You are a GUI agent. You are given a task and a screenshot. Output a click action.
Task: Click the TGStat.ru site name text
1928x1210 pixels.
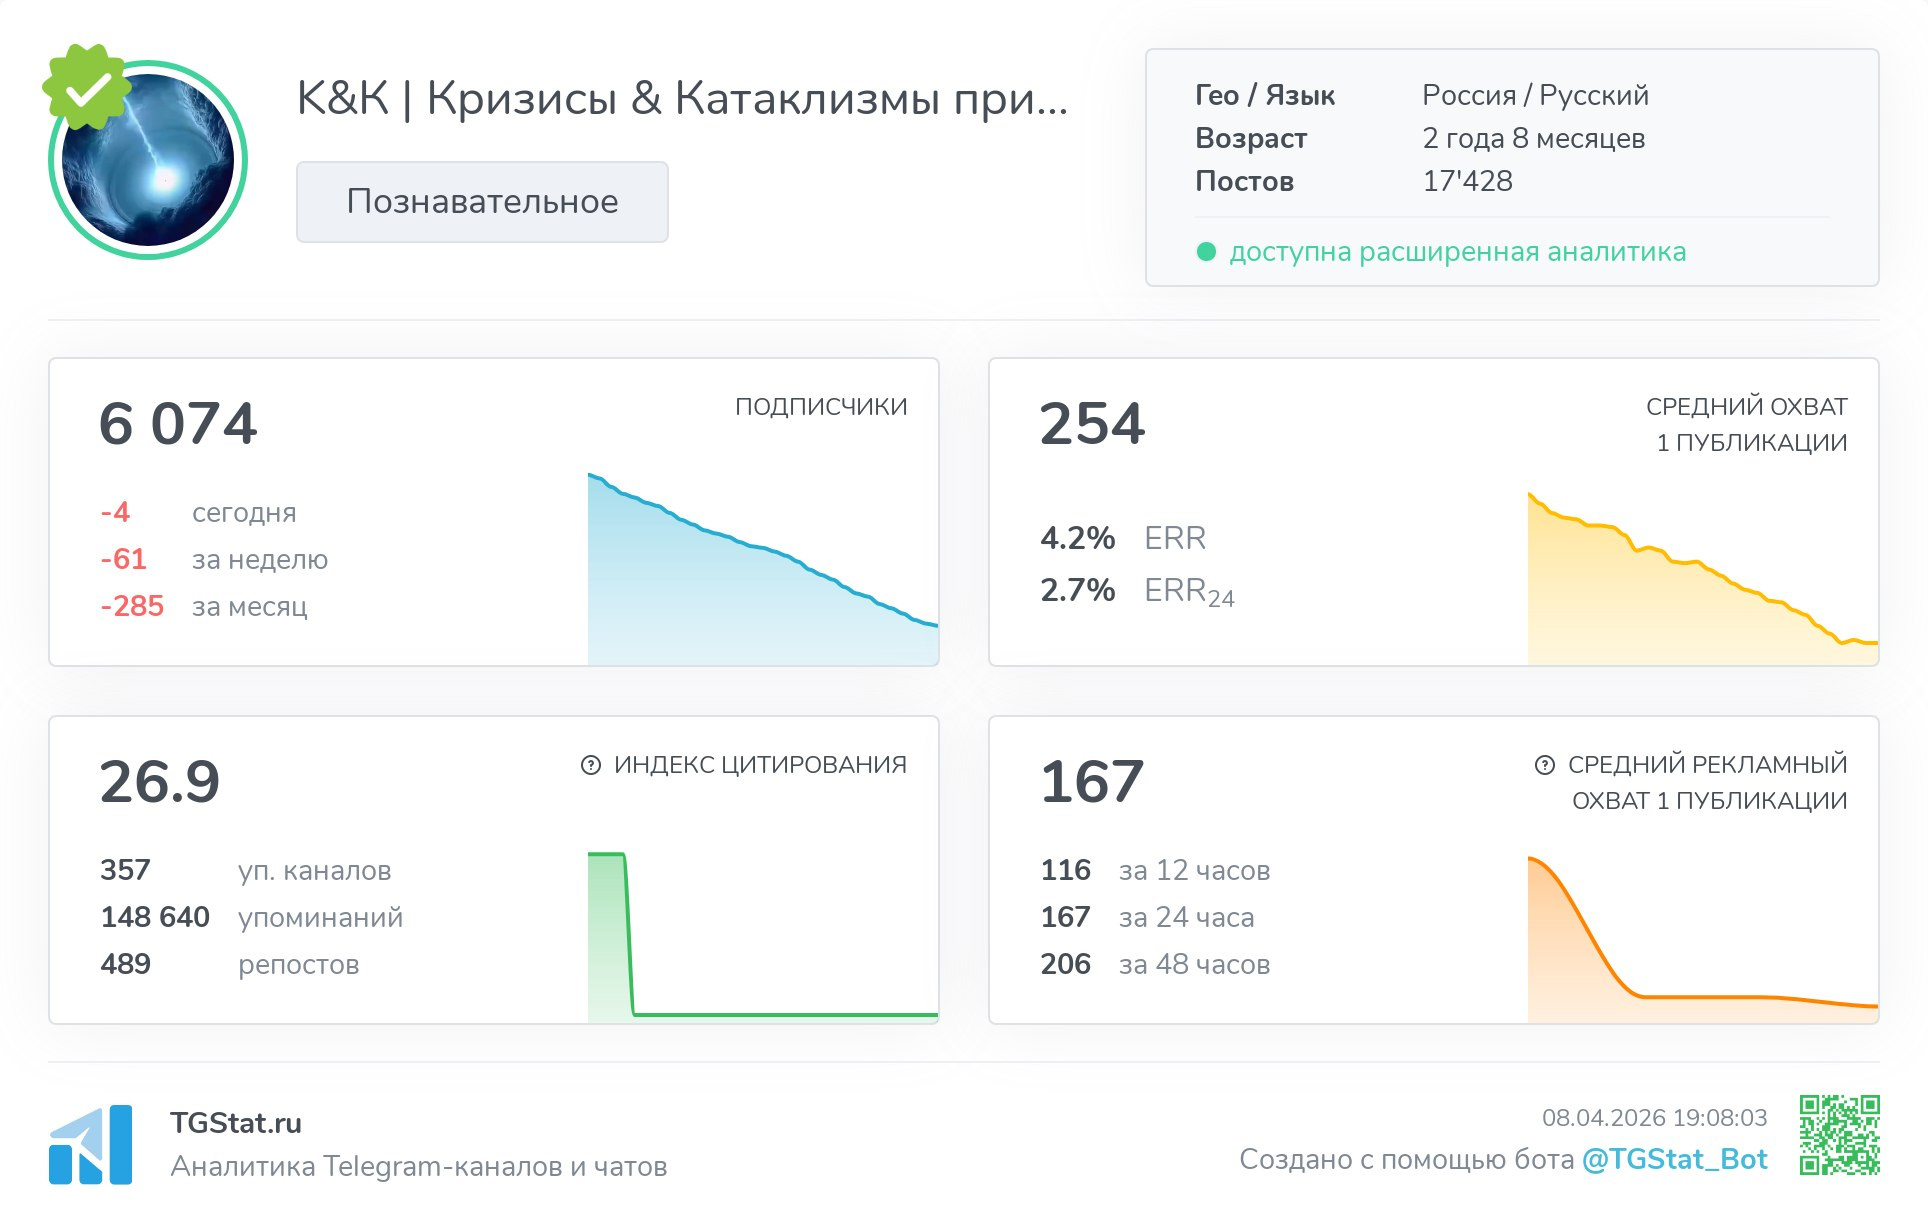pos(236,1123)
